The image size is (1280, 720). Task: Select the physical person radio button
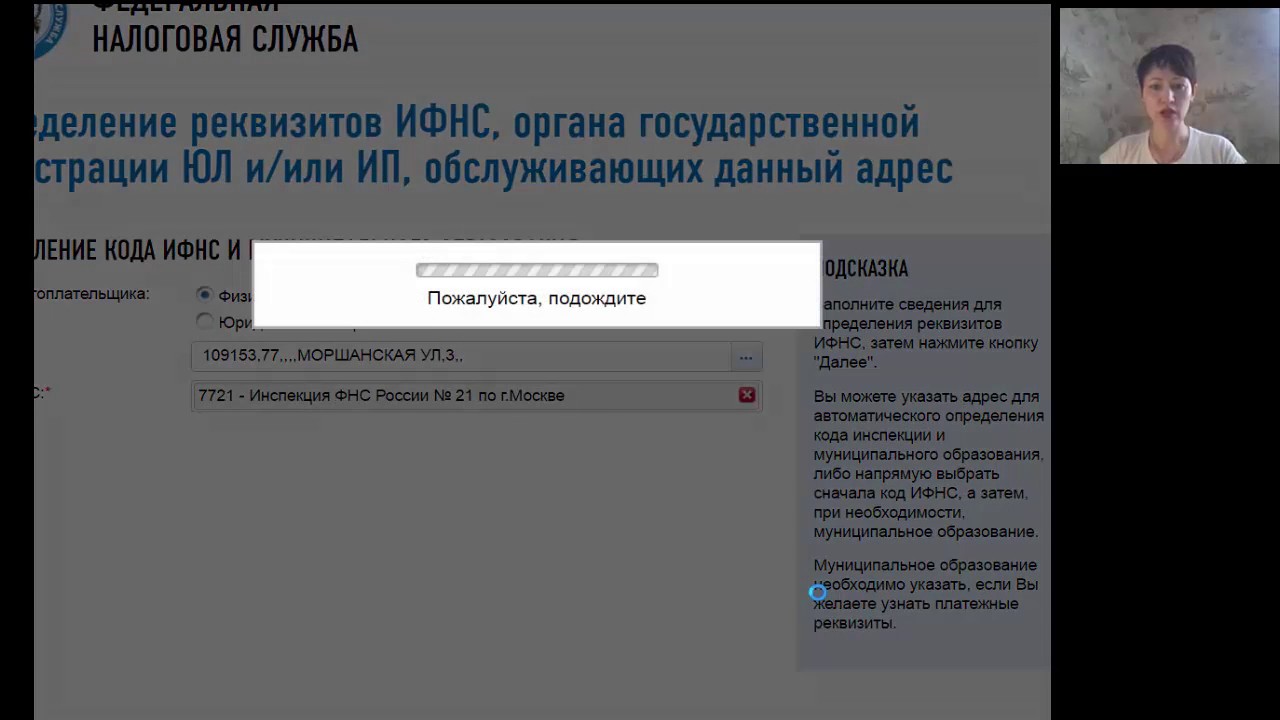[x=205, y=295]
